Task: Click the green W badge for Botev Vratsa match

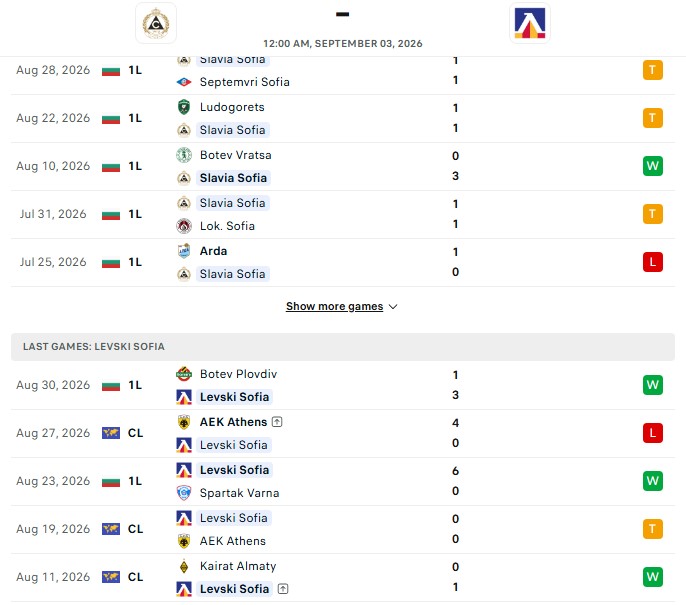Action: 652,166
